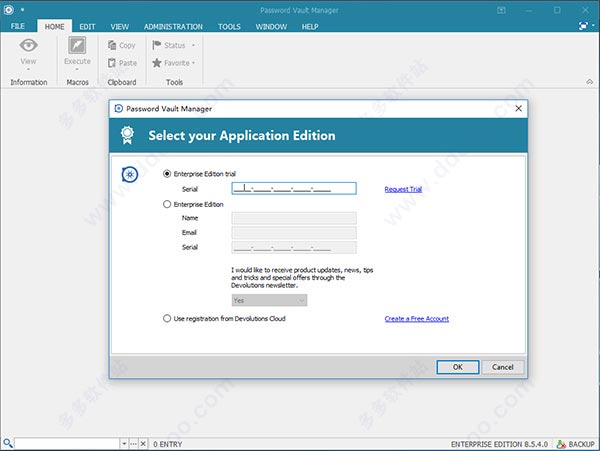
Task: Click the trial Serial input field
Action: point(294,188)
